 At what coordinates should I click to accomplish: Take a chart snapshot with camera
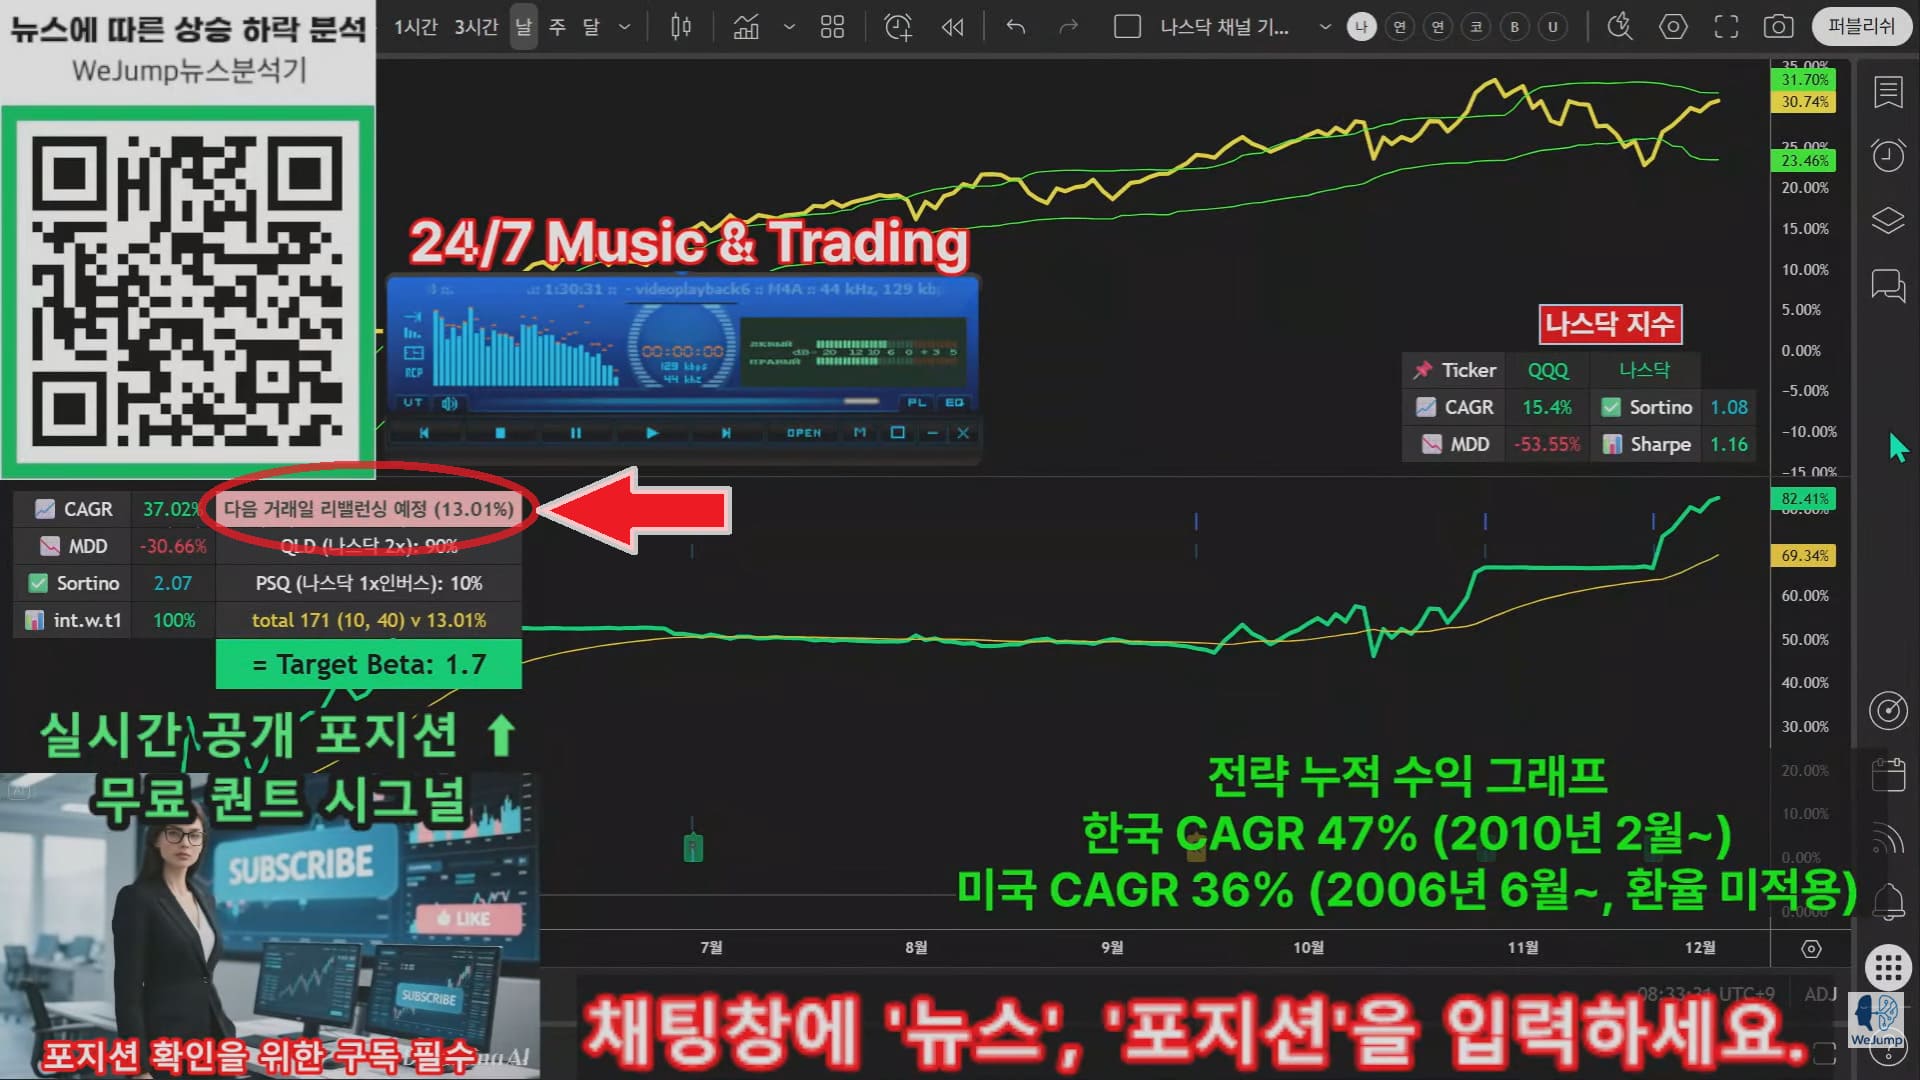[1778, 27]
